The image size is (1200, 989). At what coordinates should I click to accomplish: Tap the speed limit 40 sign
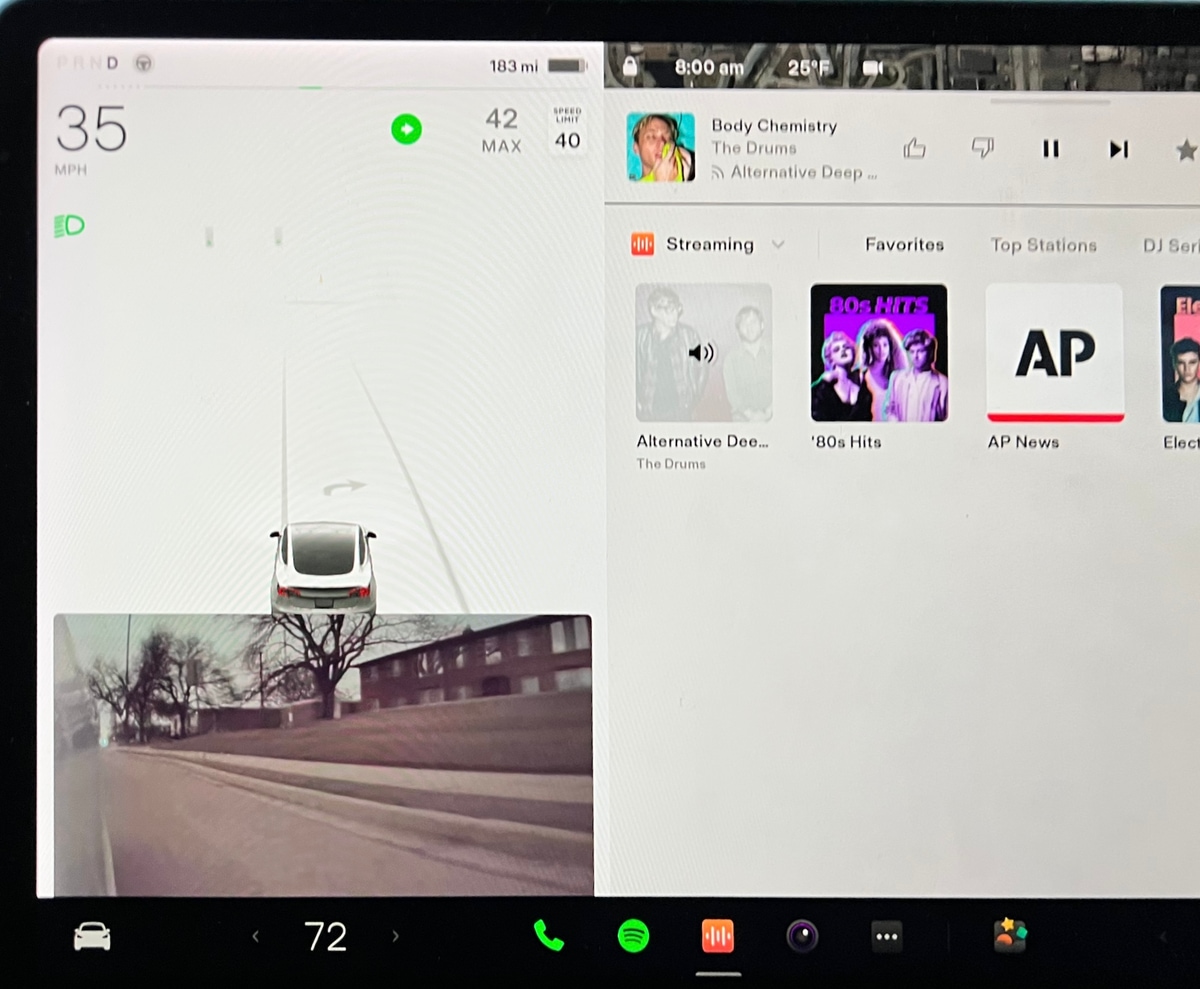pos(567,130)
